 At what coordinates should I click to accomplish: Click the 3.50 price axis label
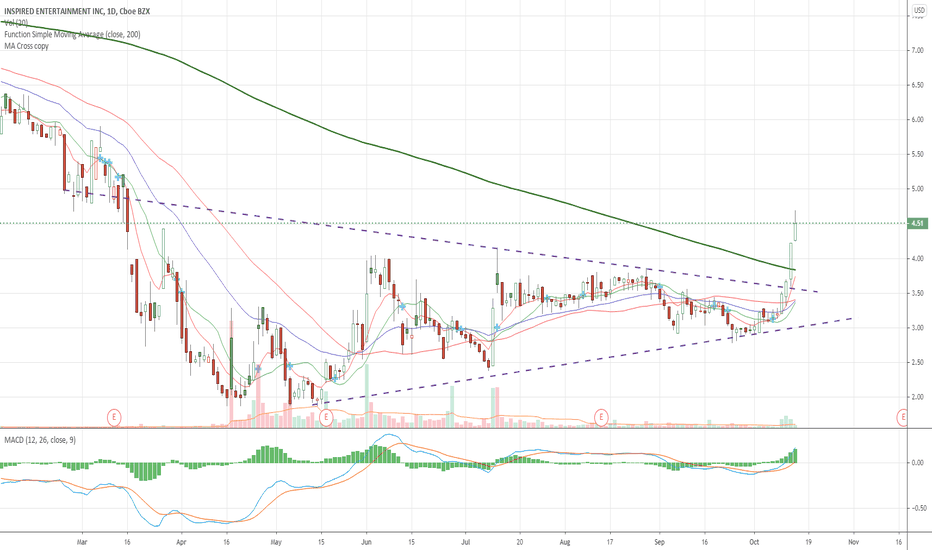pyautogui.click(x=917, y=293)
